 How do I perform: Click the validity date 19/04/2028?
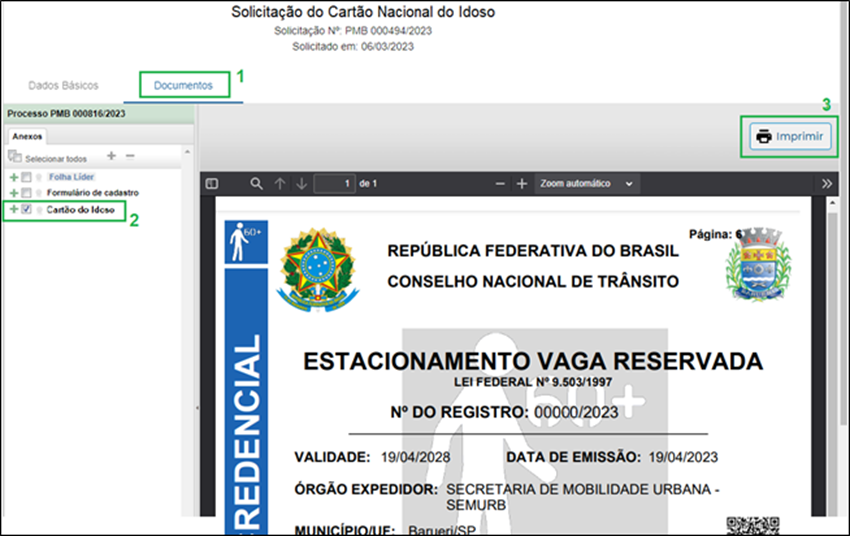tap(415, 457)
